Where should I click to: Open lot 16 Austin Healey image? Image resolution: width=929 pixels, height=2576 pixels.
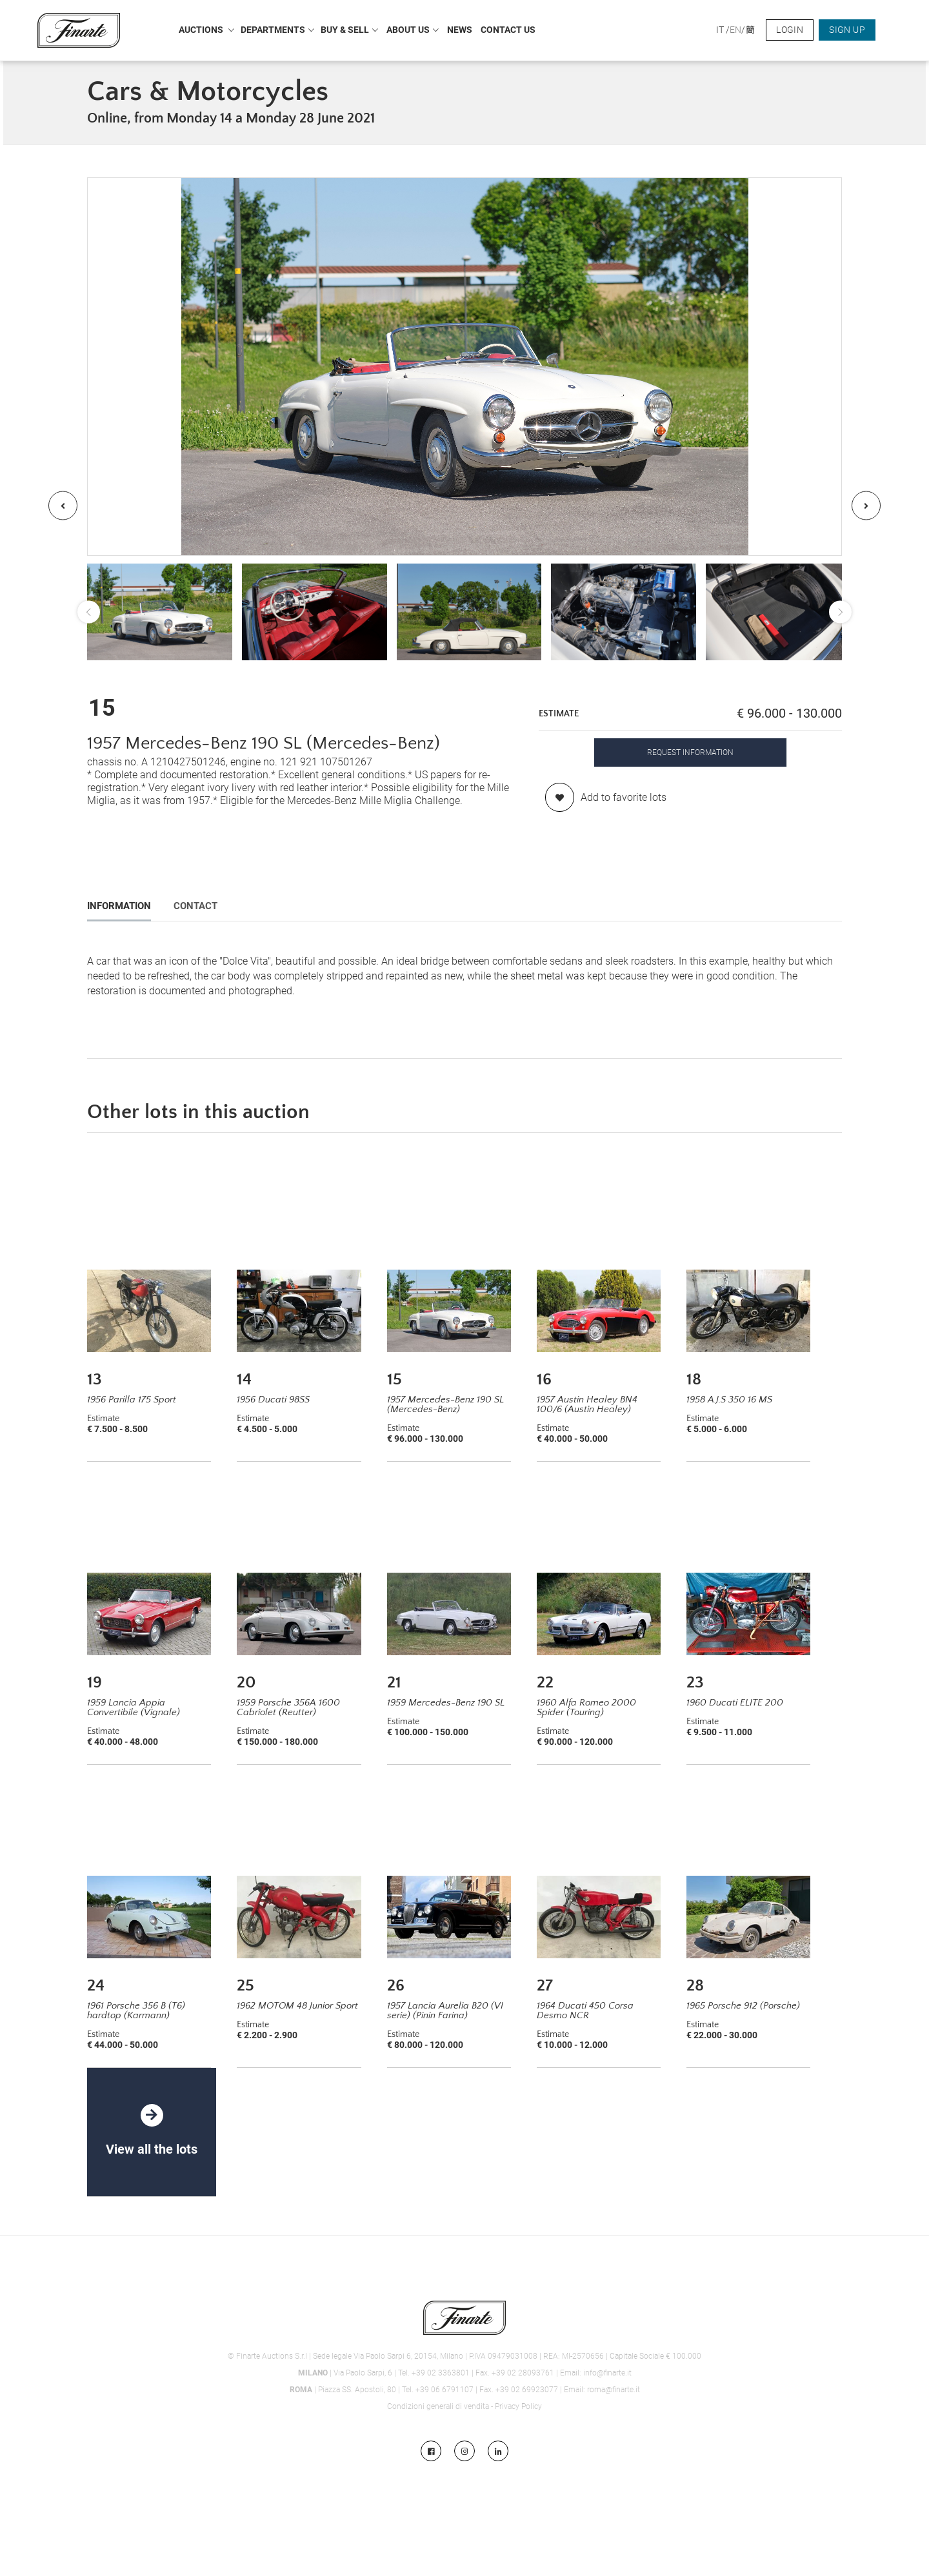pyautogui.click(x=598, y=1310)
